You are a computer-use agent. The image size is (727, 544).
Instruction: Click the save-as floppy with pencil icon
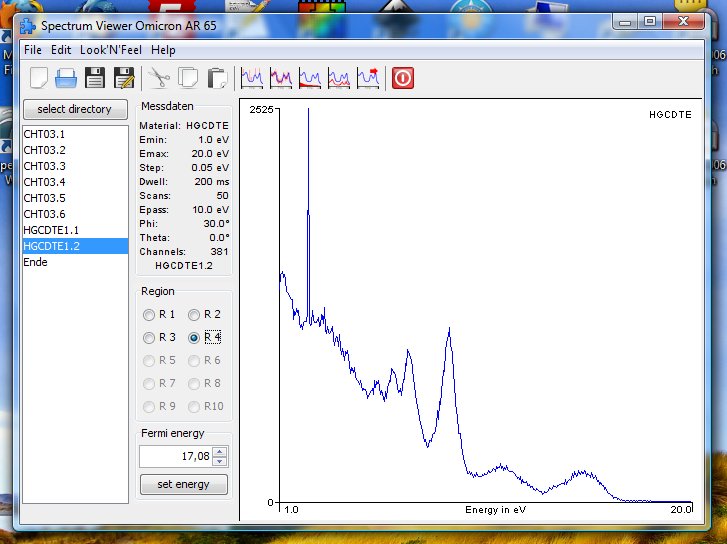tap(124, 77)
